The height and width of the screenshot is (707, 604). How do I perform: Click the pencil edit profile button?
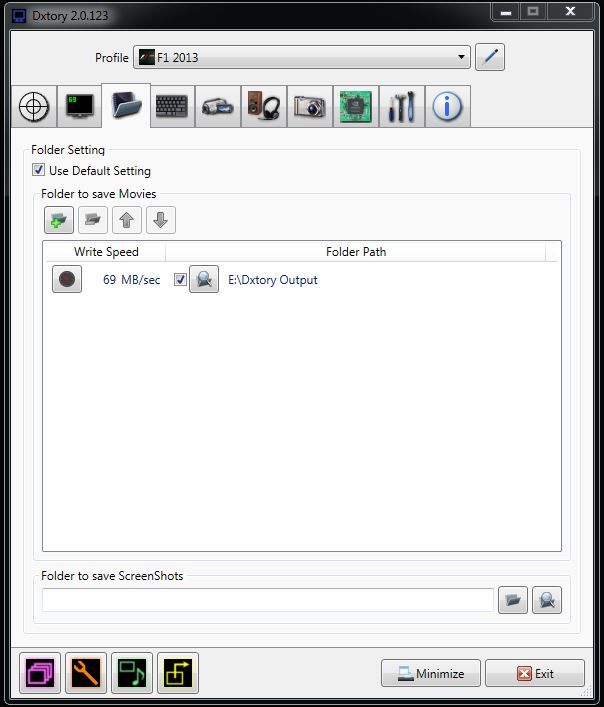click(x=490, y=57)
